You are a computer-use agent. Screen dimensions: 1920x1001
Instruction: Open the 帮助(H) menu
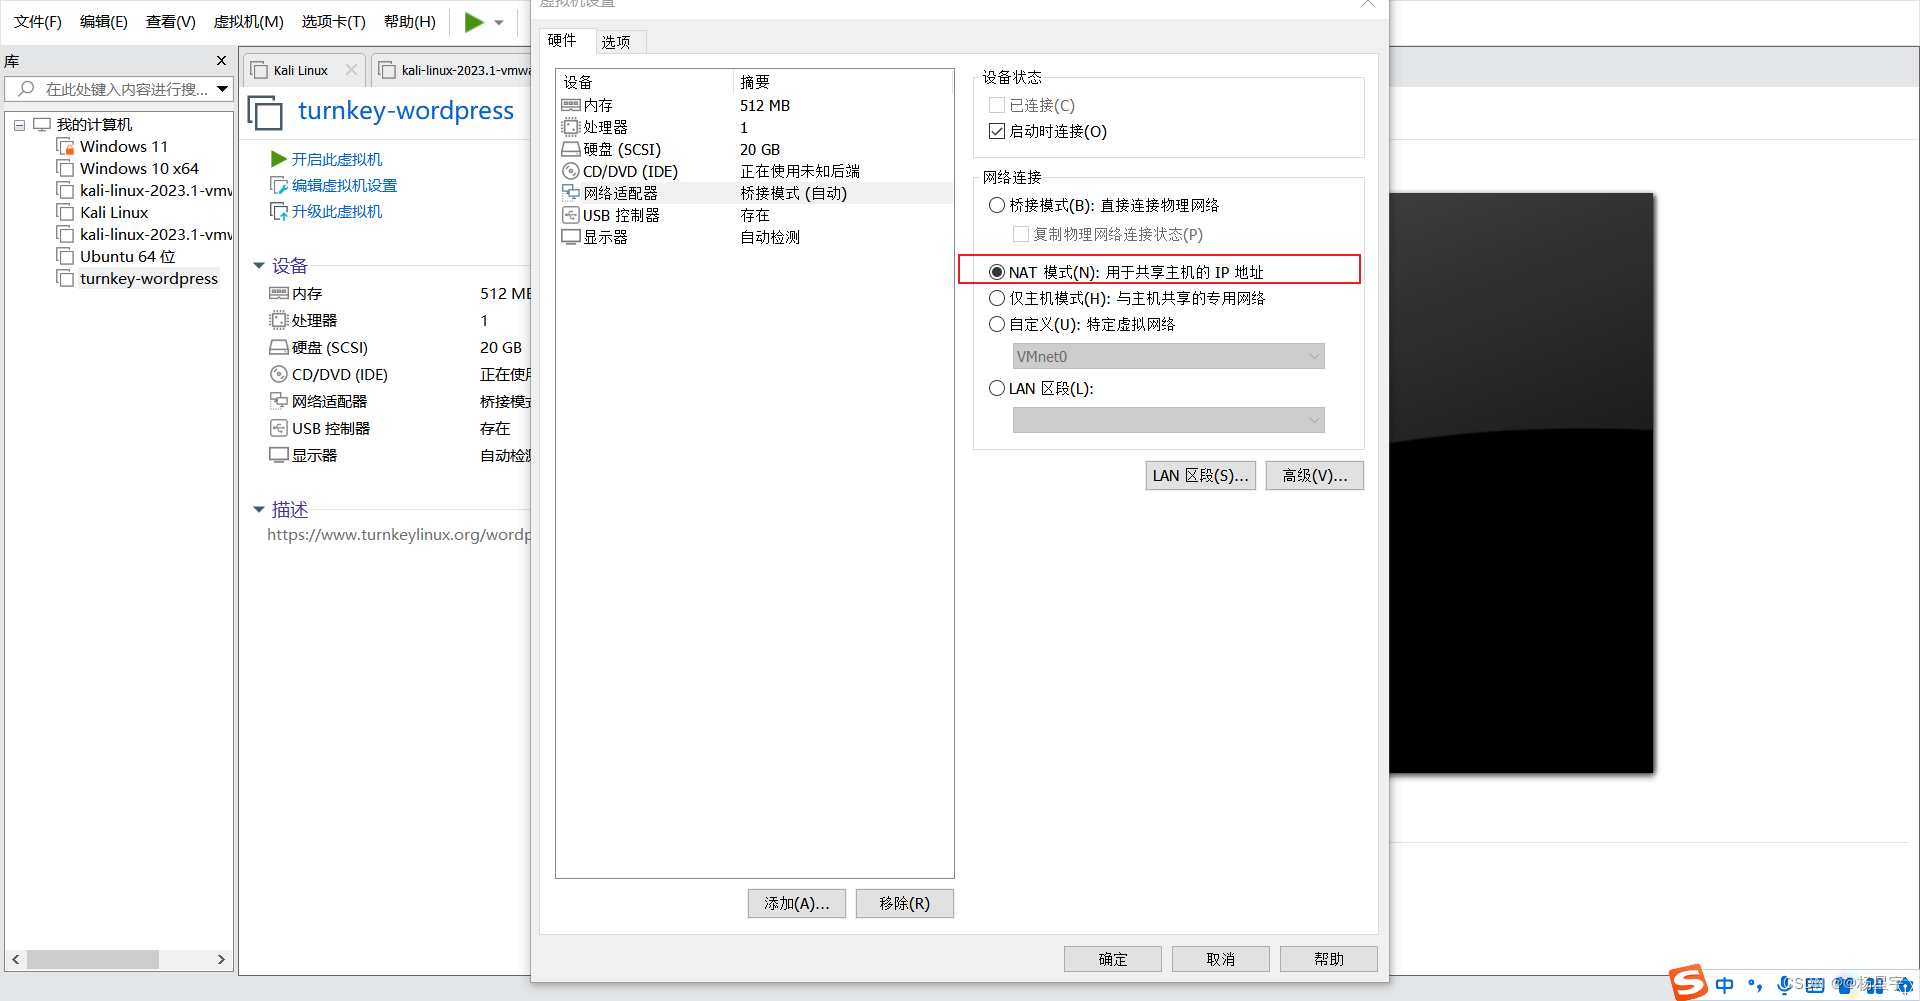410,21
